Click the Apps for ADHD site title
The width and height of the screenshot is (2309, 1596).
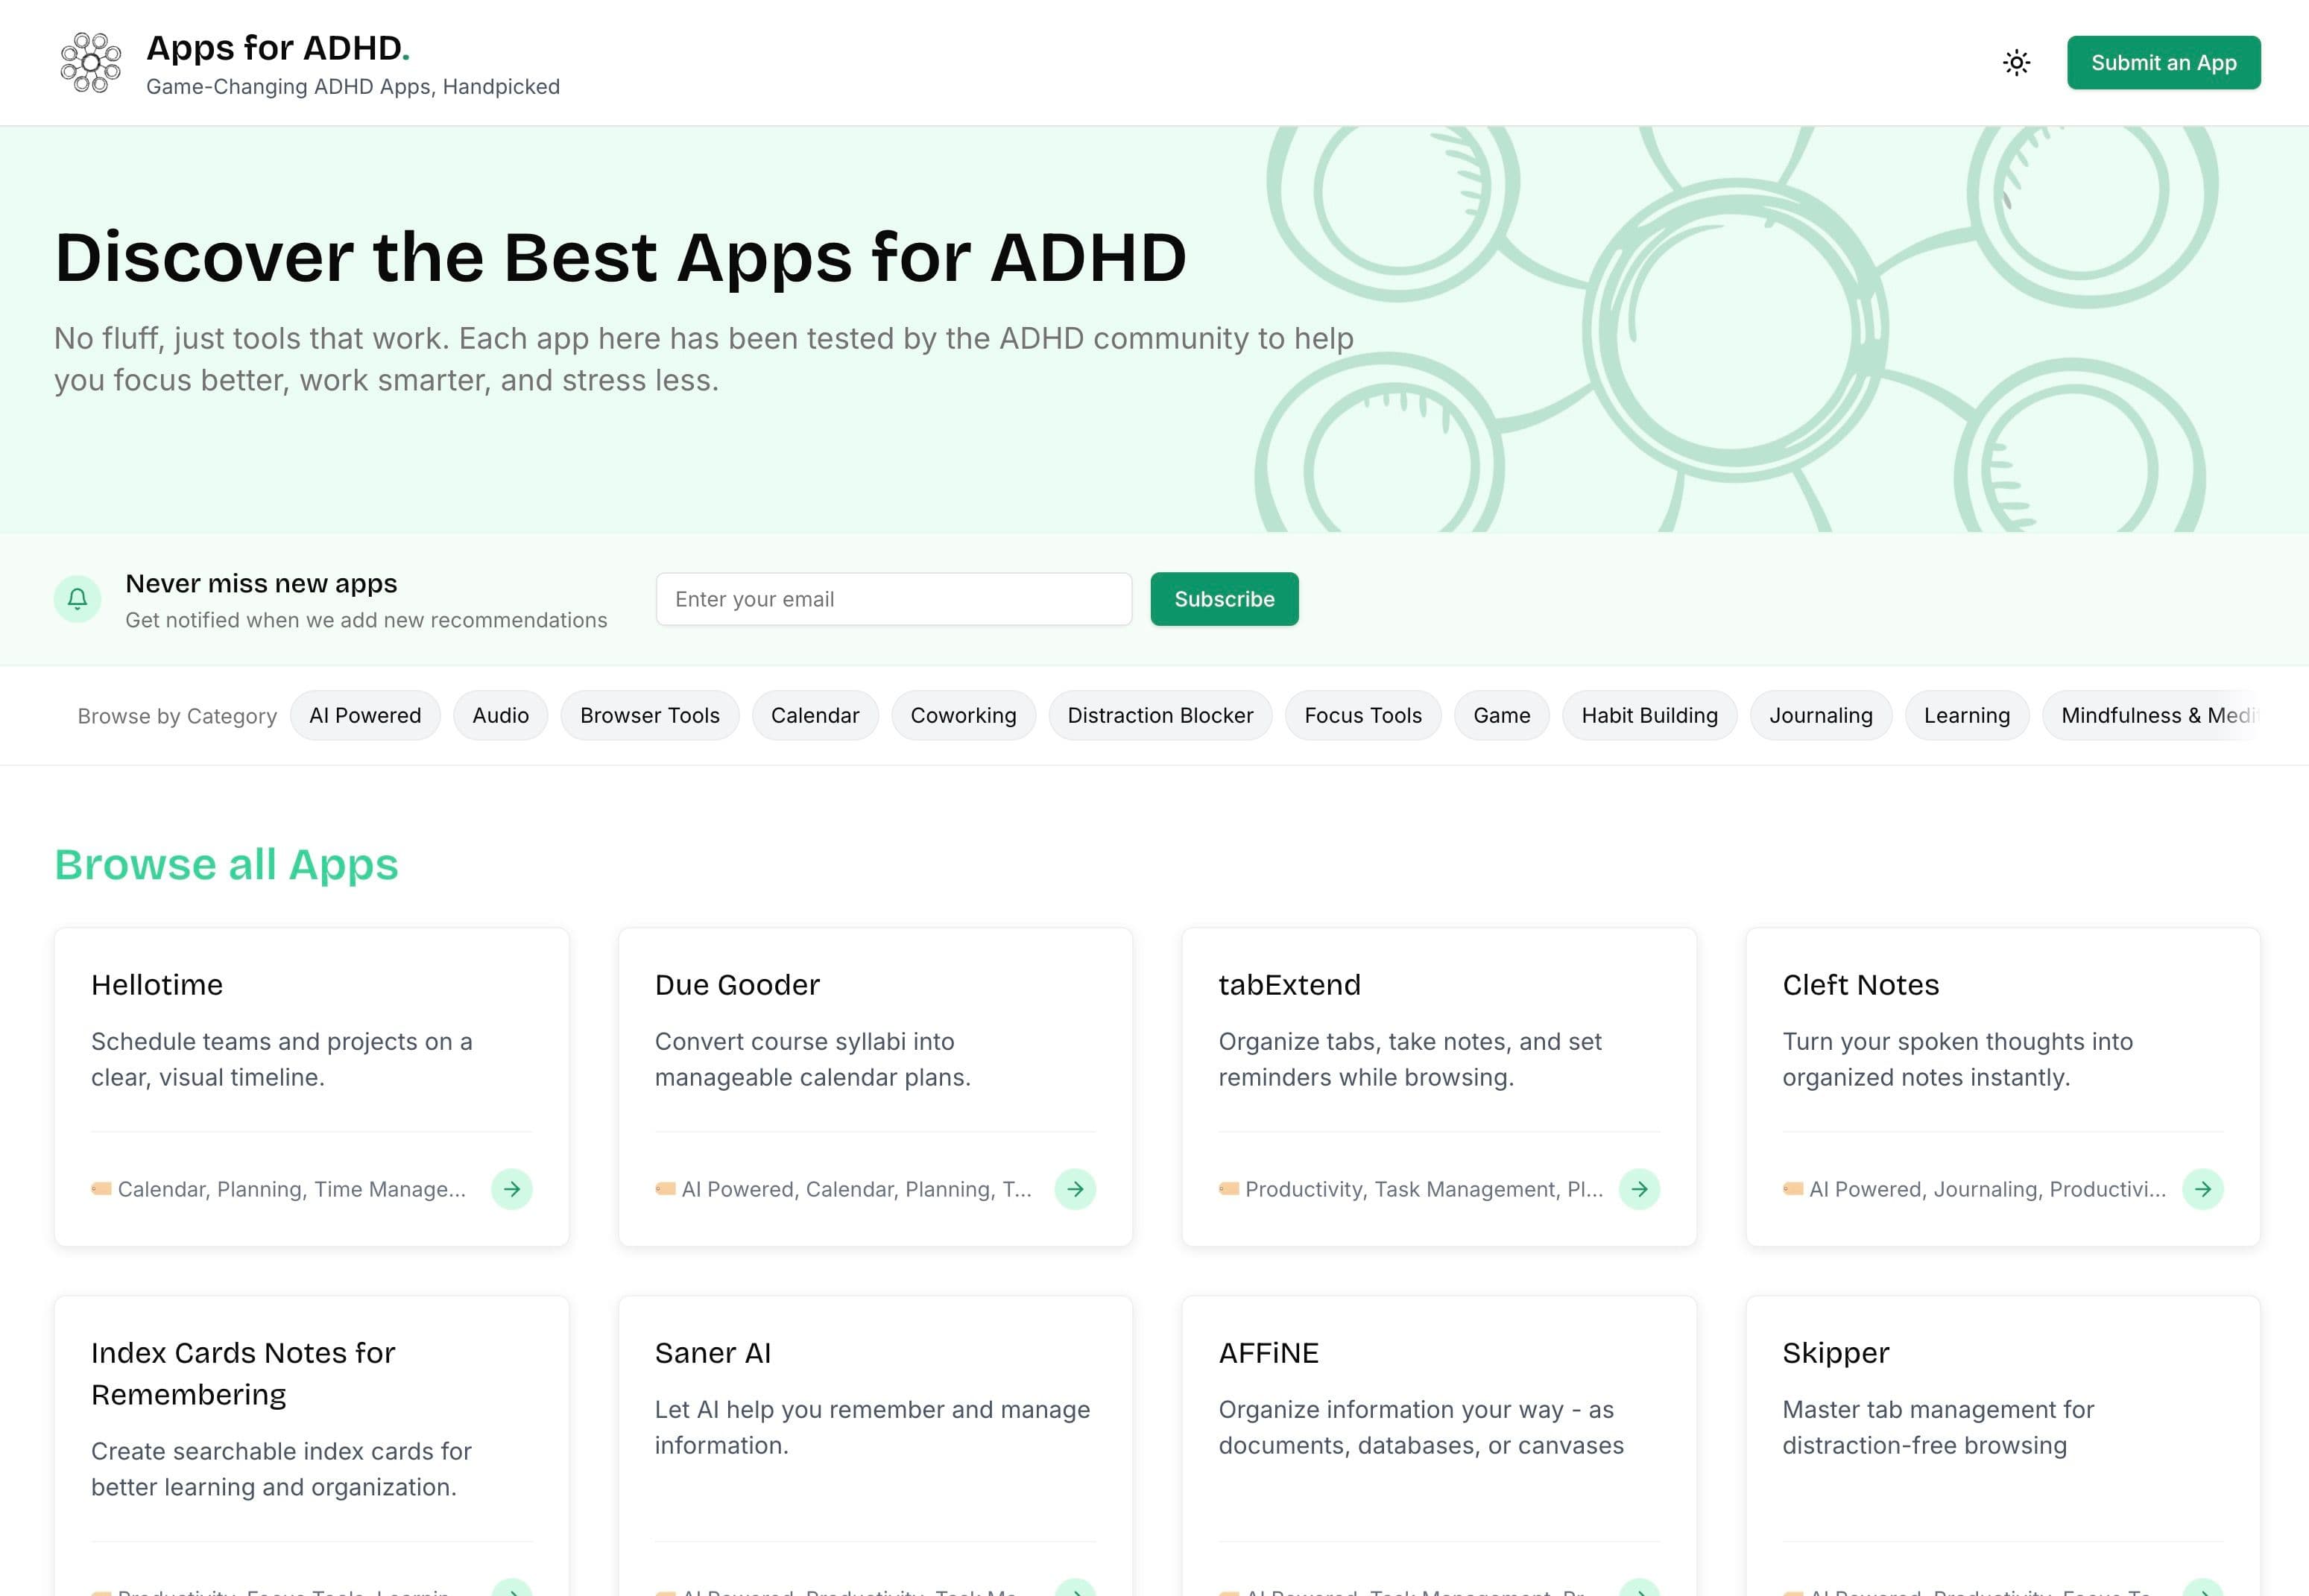pos(278,48)
